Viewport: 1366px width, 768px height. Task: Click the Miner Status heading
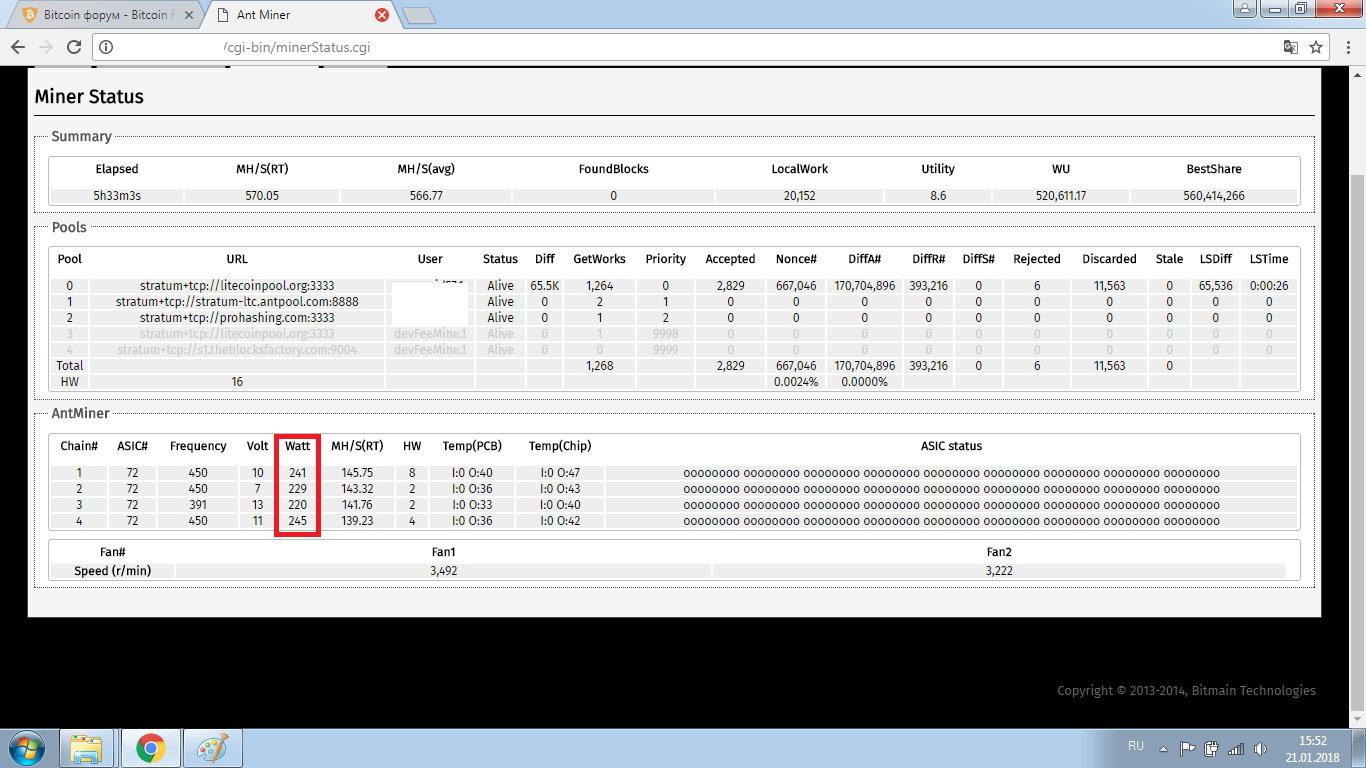(x=89, y=97)
